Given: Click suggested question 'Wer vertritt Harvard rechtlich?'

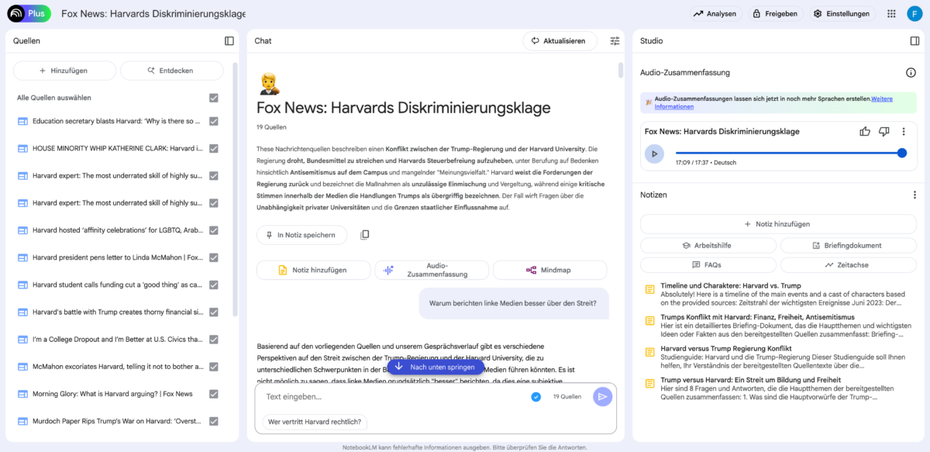Looking at the screenshot, I should pos(315,422).
